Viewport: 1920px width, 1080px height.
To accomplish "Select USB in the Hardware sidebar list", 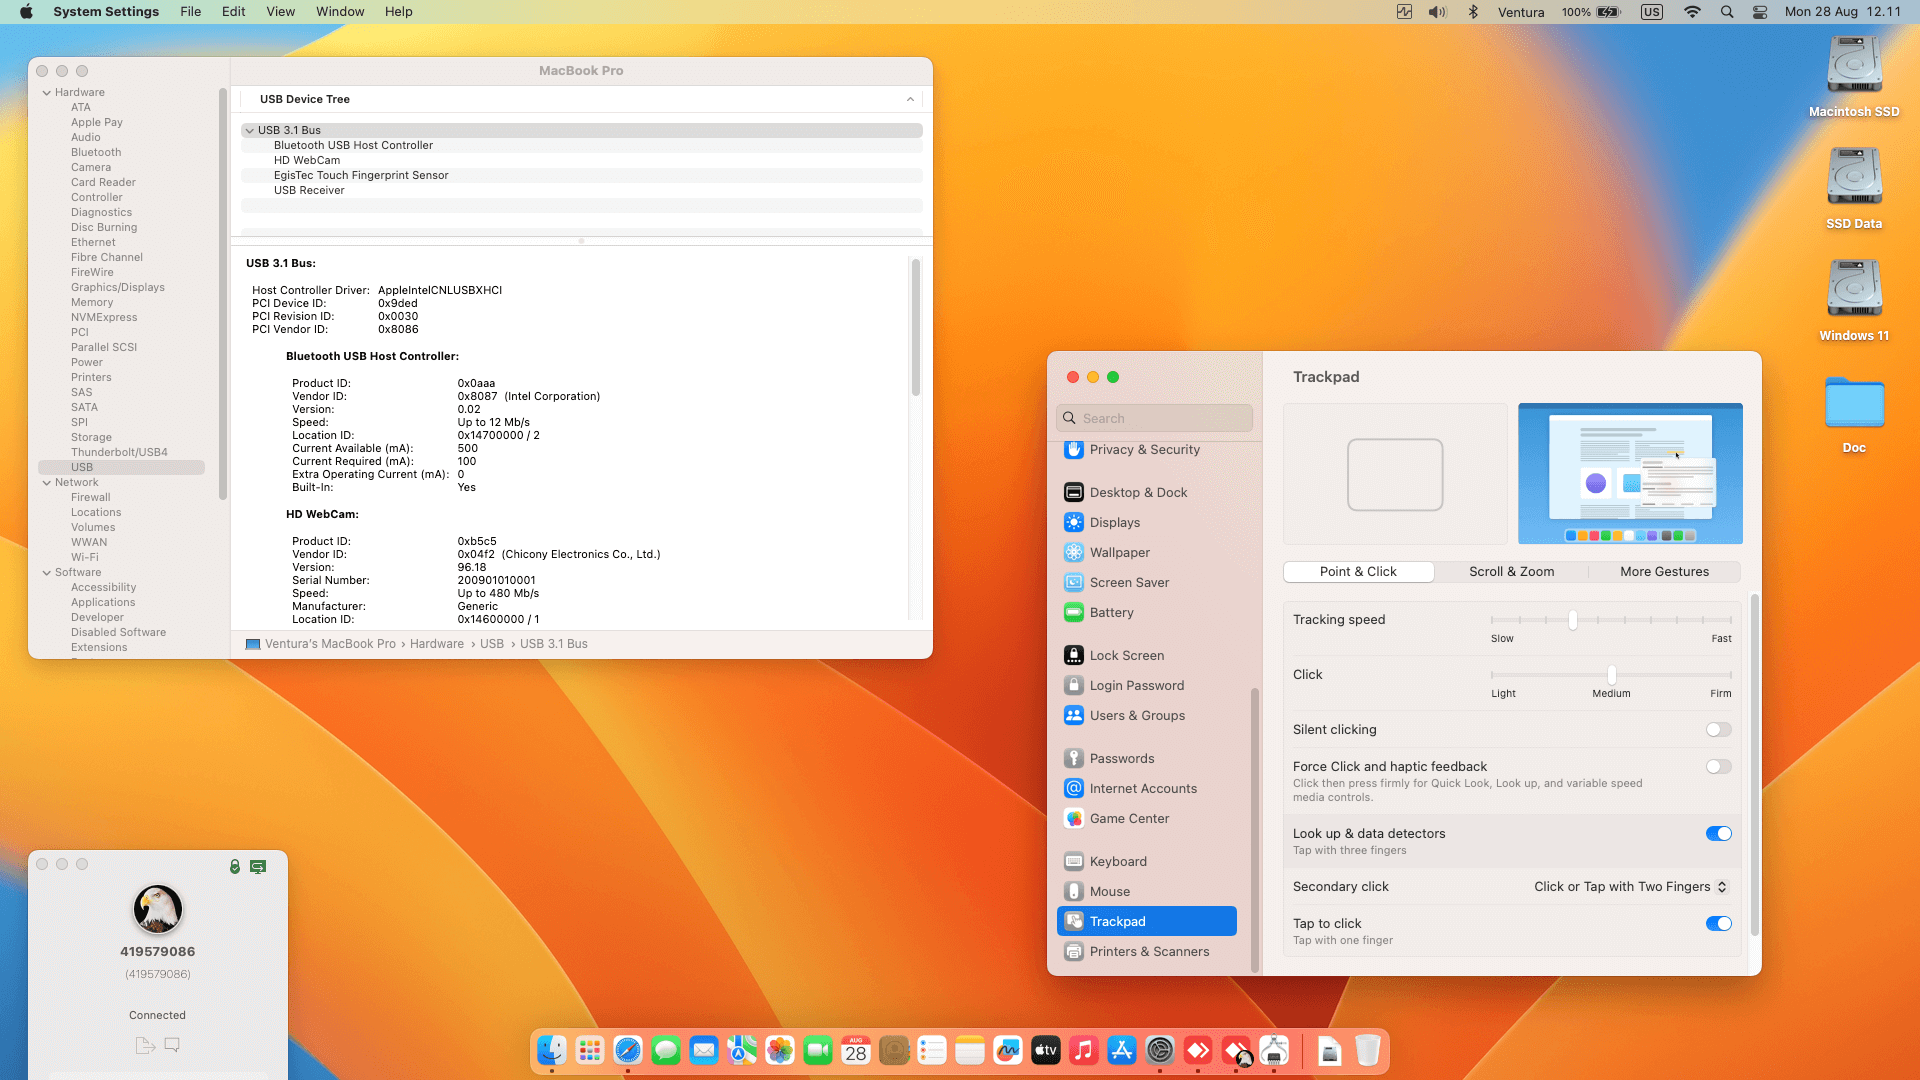I will pyautogui.click(x=83, y=467).
